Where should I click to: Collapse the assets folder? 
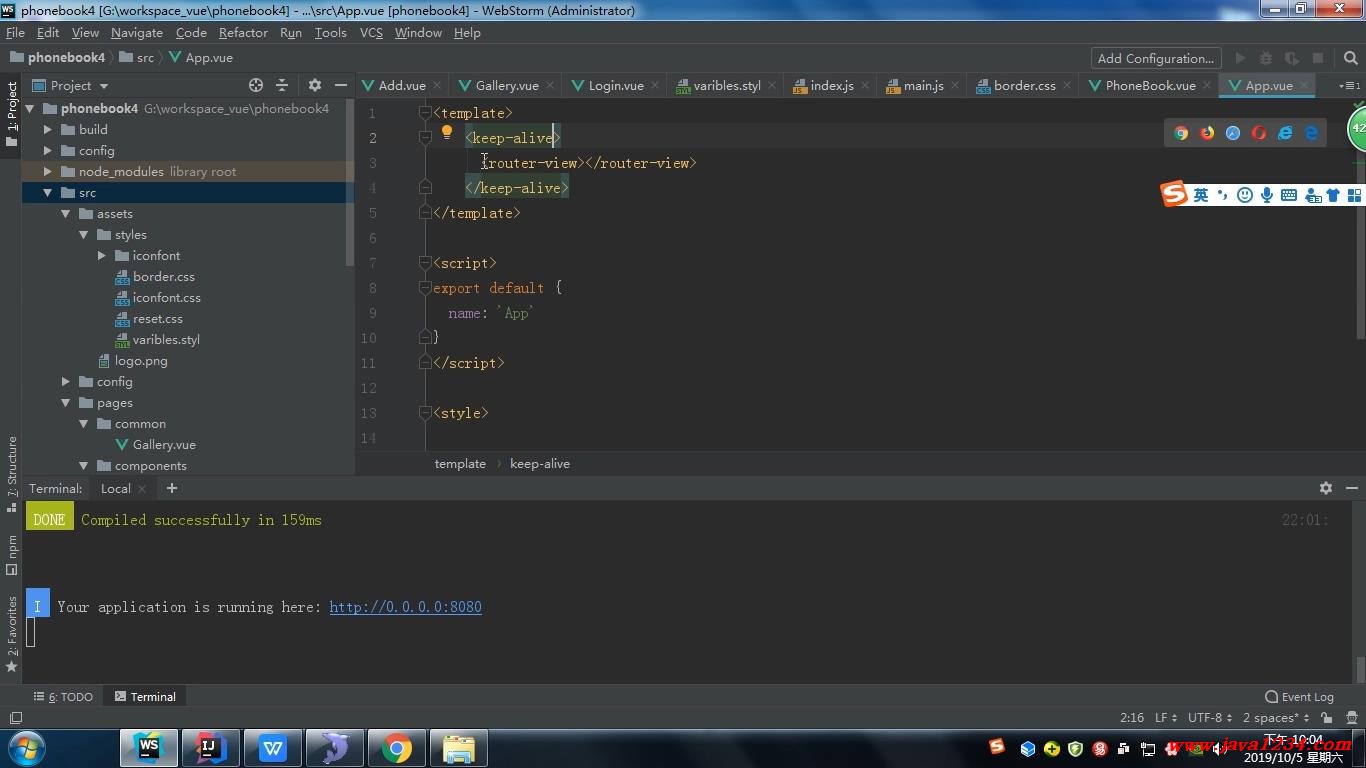tap(65, 213)
